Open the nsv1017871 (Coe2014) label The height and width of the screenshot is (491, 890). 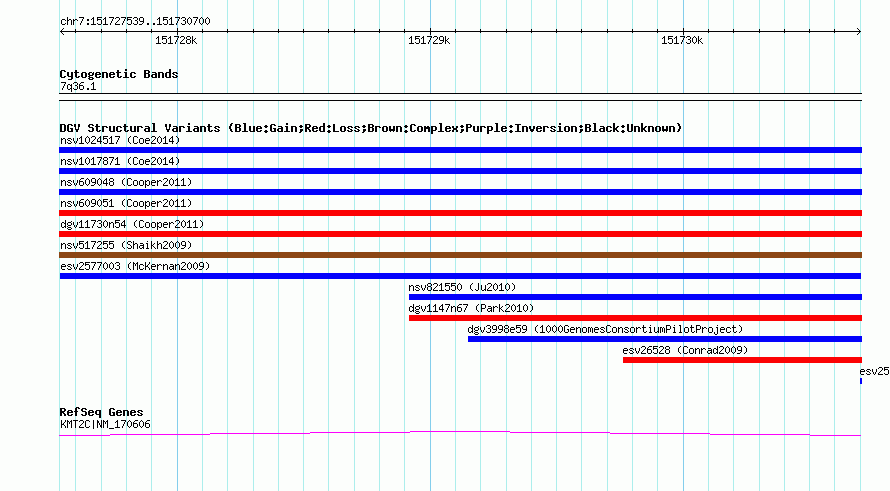coord(120,161)
